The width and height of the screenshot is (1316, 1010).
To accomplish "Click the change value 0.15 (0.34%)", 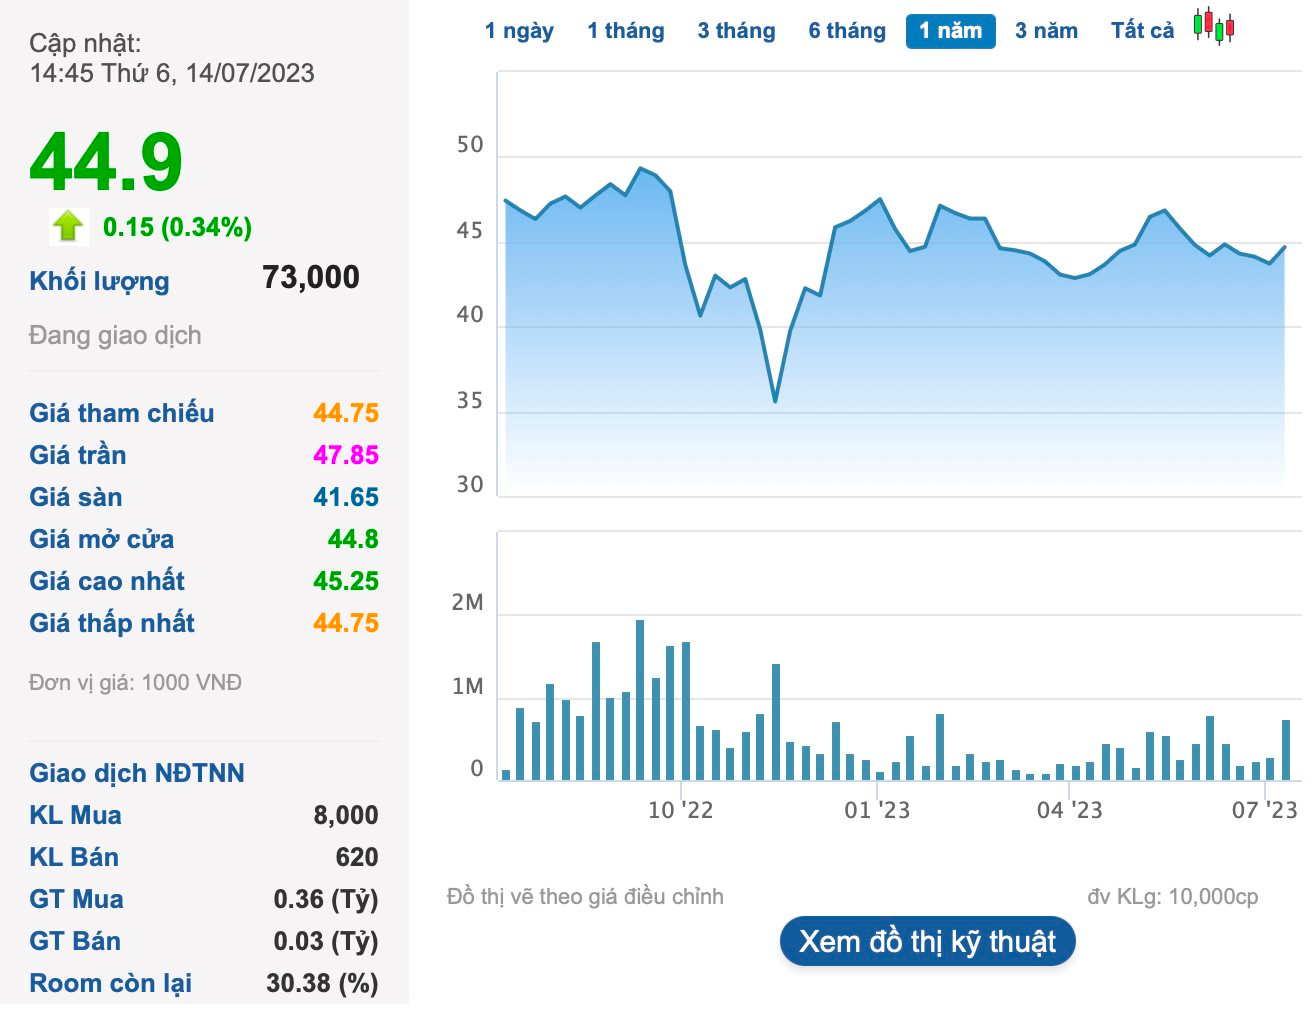I will click(177, 227).
